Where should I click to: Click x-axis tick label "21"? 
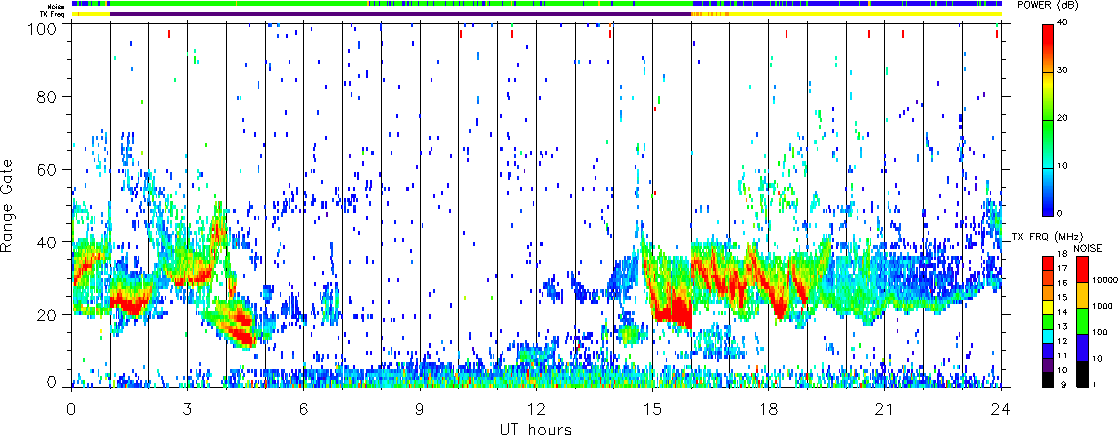click(x=885, y=409)
